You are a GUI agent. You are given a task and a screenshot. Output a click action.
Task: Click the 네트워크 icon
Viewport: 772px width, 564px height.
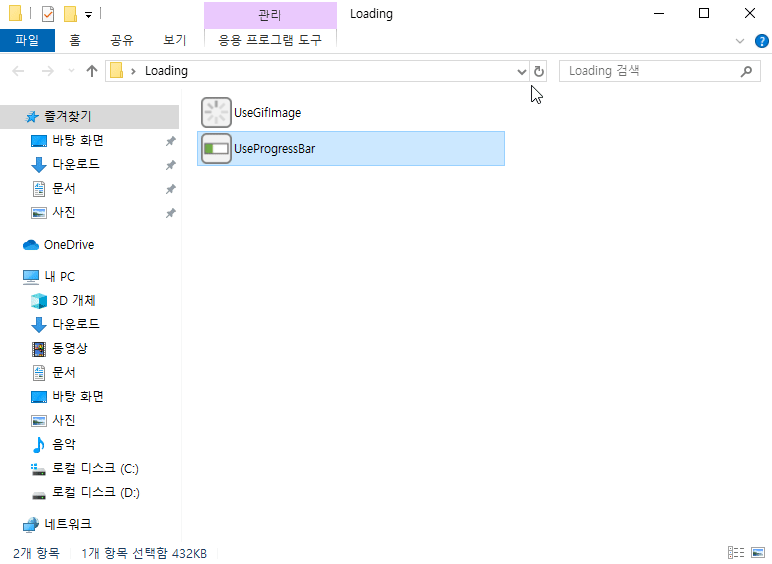31,525
